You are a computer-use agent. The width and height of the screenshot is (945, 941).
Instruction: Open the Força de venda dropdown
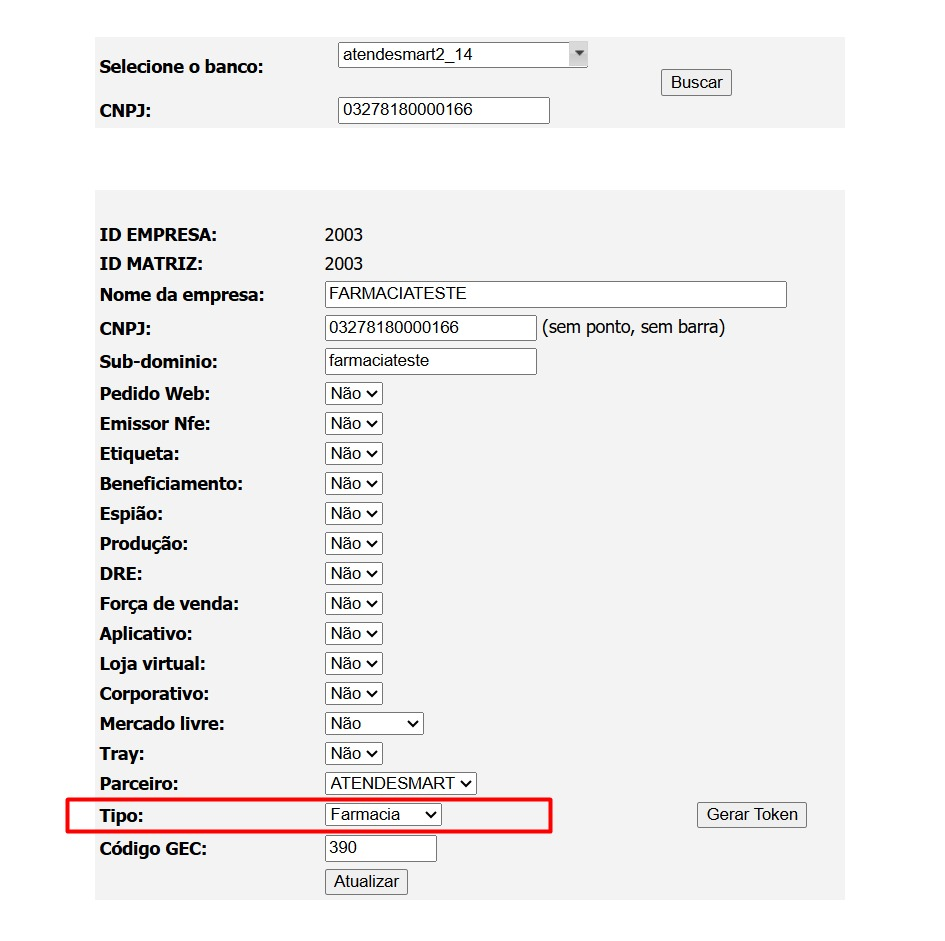click(352, 603)
